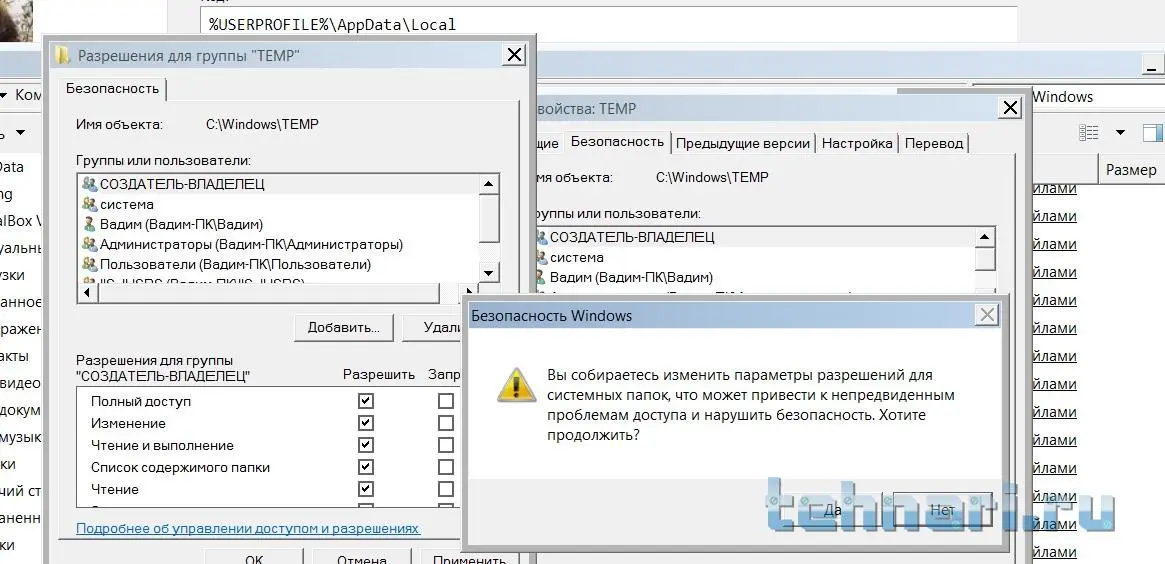Click Пользователи group icon in permissions list

pos(90,264)
